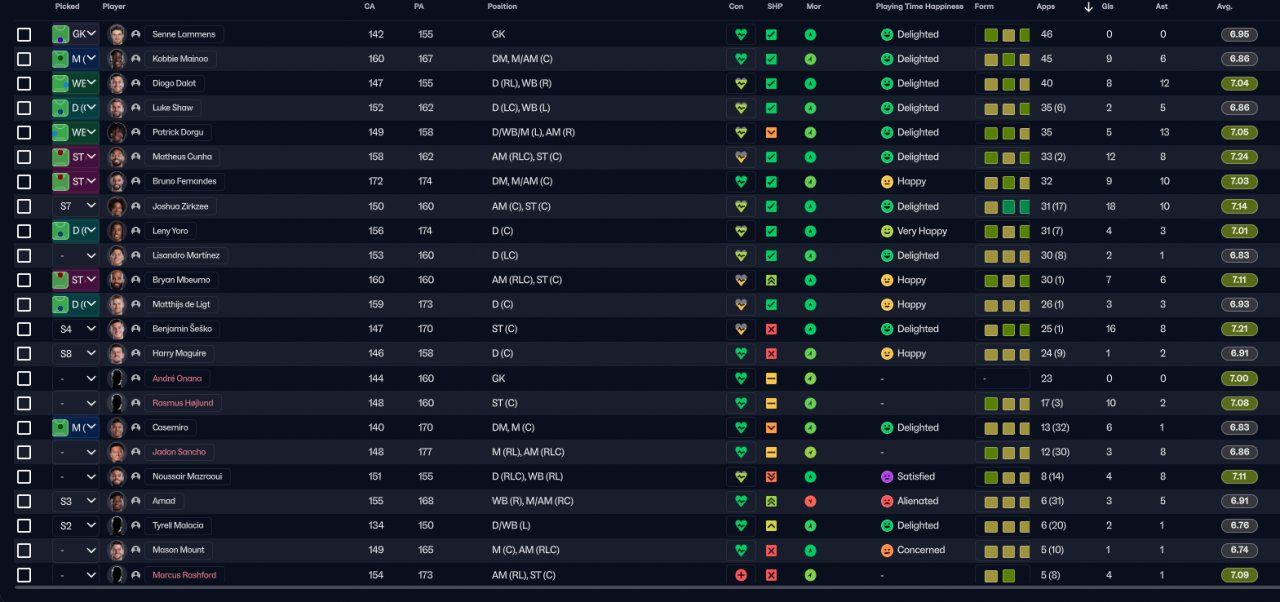Open Lisandro Martínez's picked dropdown
Screen dimensions: 1280x602
pos(76,256)
